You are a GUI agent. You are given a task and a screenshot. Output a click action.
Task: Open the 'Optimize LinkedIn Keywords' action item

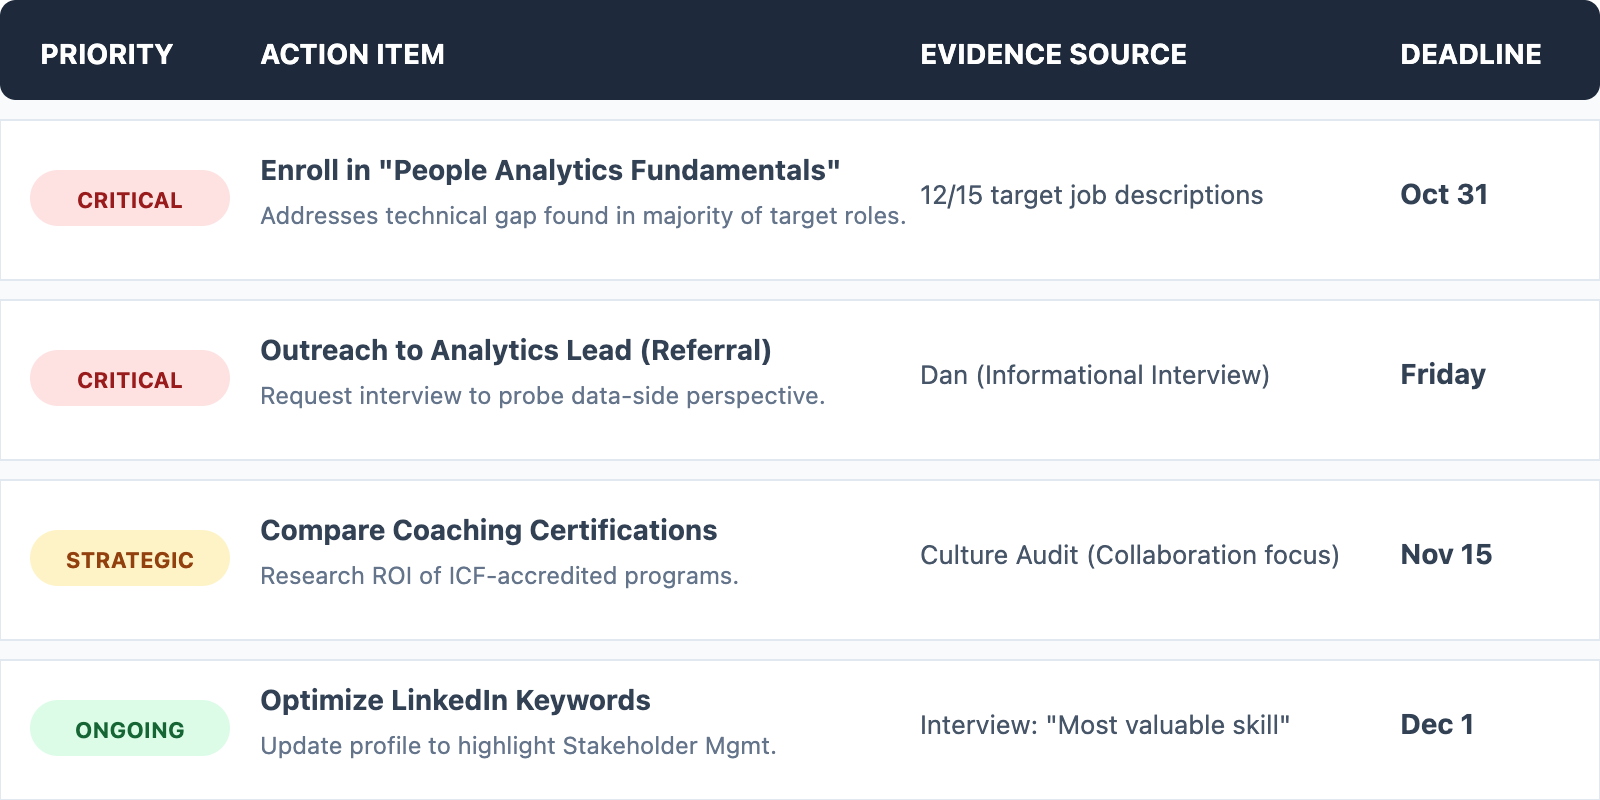click(455, 701)
